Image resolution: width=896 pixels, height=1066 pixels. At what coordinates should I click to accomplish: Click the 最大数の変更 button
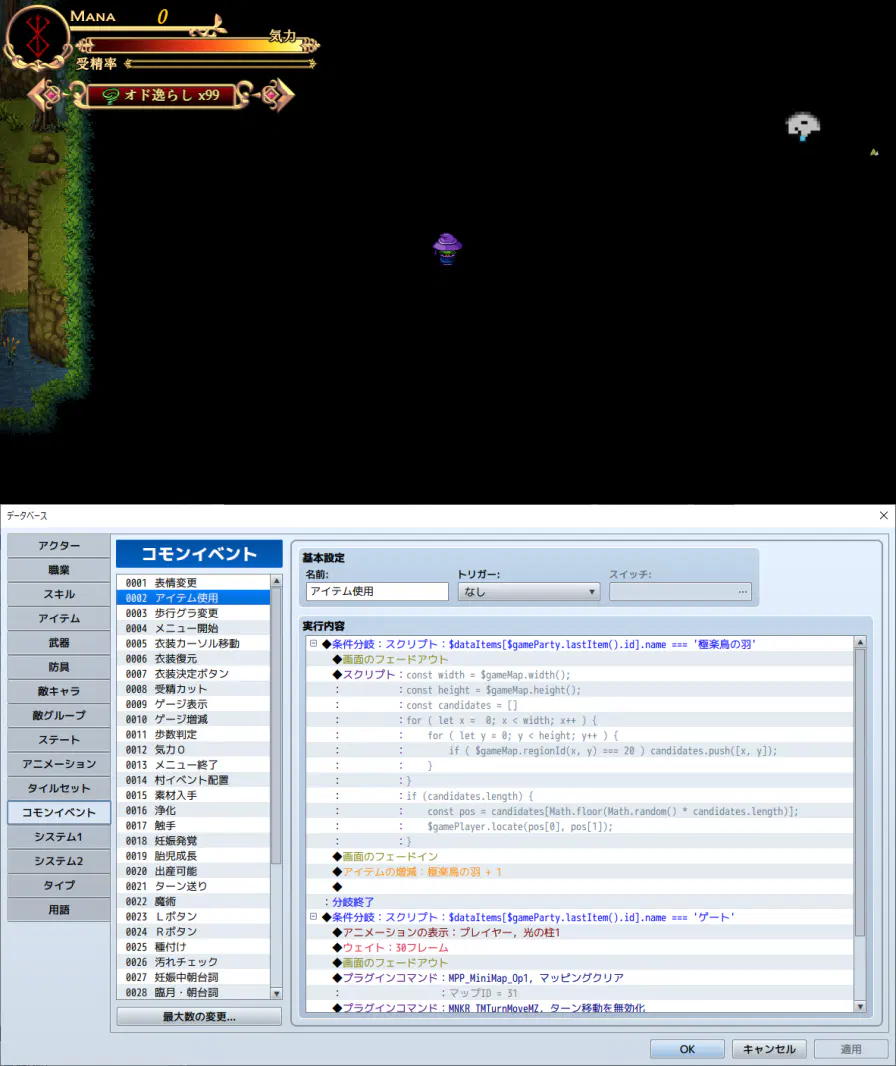point(199,1017)
